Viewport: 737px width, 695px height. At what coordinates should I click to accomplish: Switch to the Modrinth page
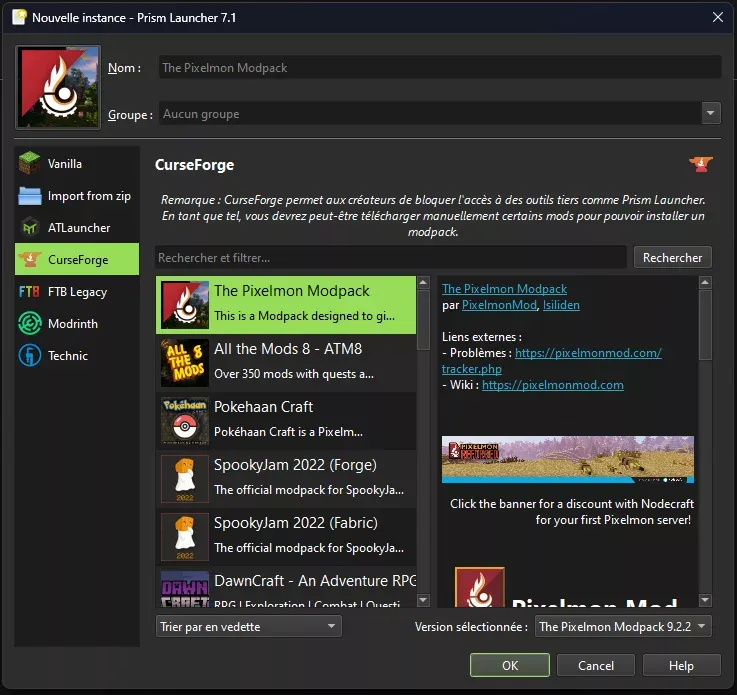point(77,323)
